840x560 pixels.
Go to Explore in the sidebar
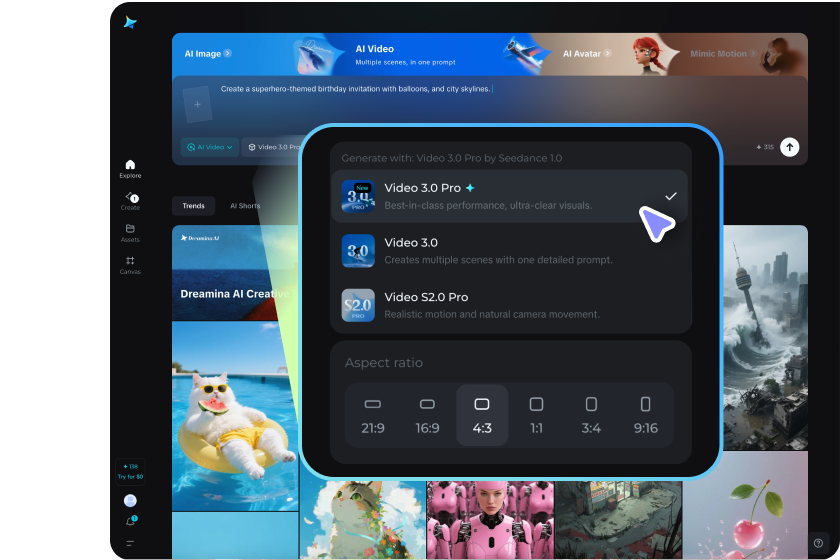tap(130, 169)
